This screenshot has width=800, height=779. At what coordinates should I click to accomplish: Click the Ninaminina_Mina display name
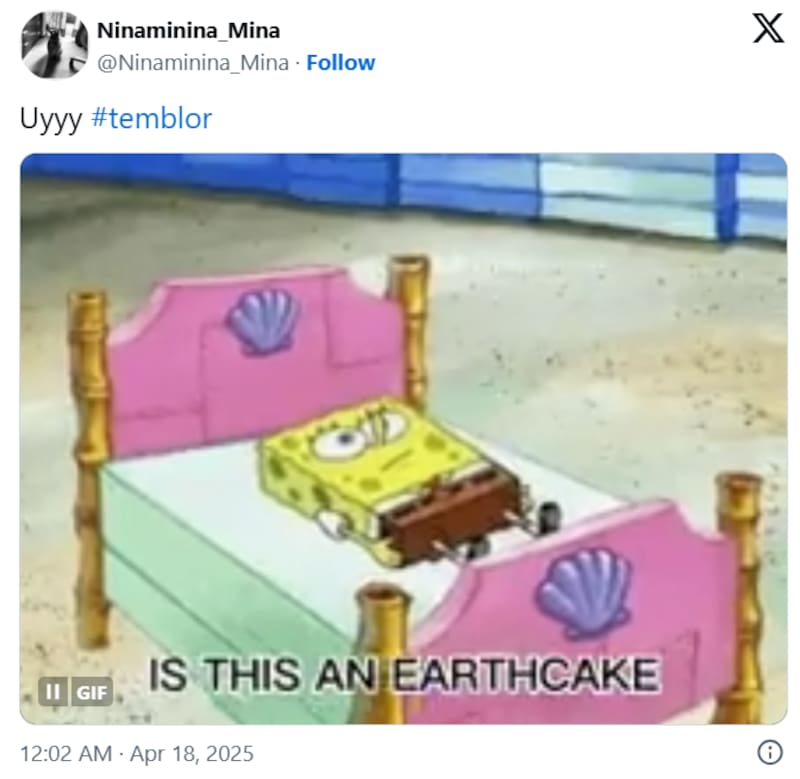(x=188, y=31)
